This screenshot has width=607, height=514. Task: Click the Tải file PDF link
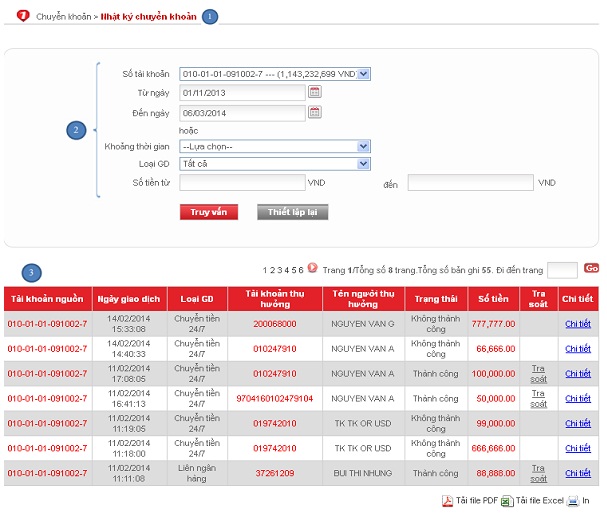click(477, 500)
